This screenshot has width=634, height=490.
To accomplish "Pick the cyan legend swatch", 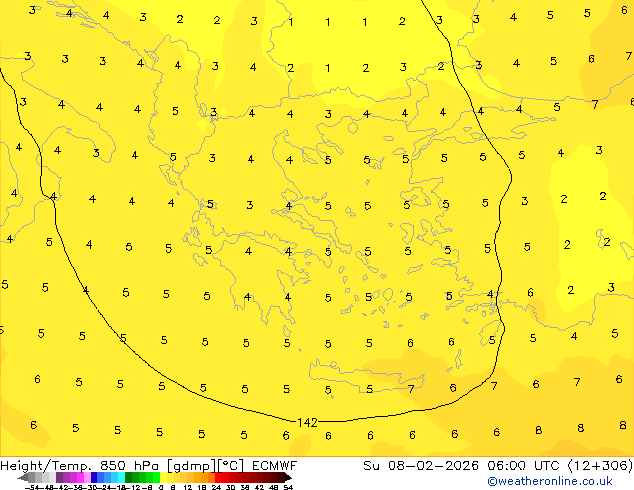I will pyautogui.click(x=121, y=477).
